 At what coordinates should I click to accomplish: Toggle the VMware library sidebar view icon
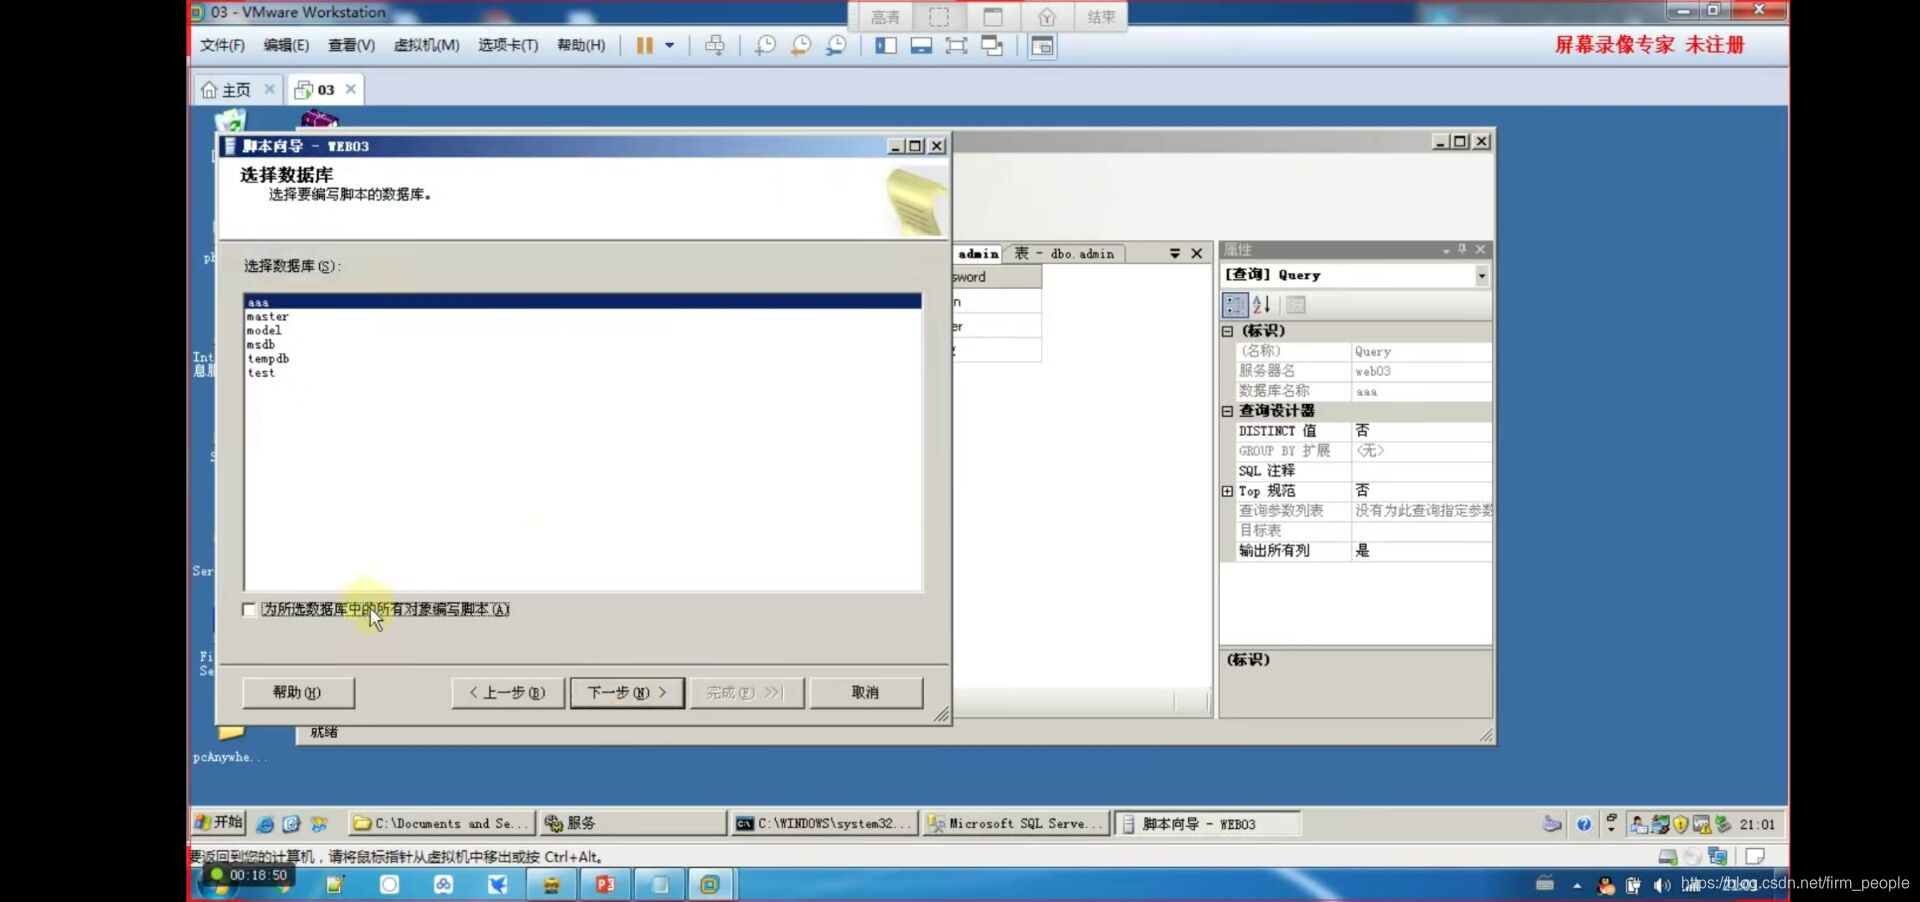(x=886, y=46)
